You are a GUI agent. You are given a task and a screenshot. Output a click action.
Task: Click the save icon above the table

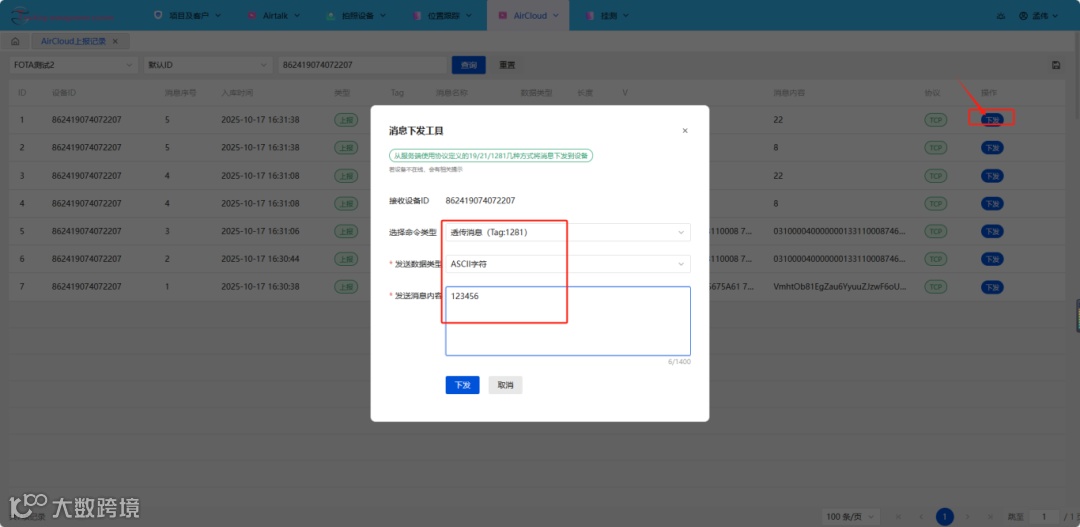1056,65
